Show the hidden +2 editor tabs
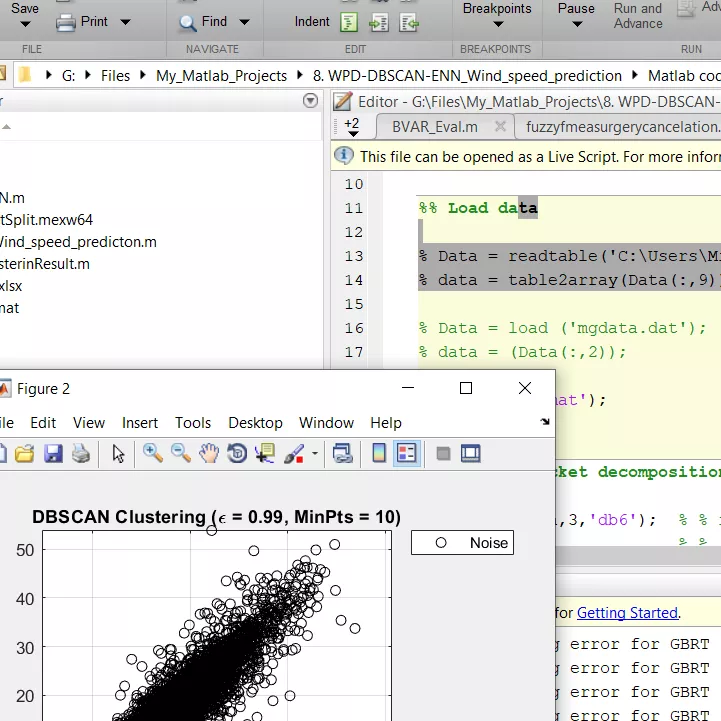 click(352, 127)
